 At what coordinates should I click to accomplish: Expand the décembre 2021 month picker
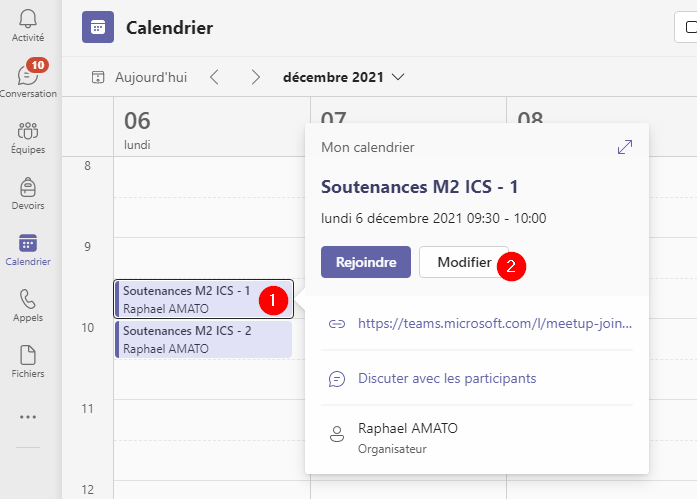(x=343, y=76)
